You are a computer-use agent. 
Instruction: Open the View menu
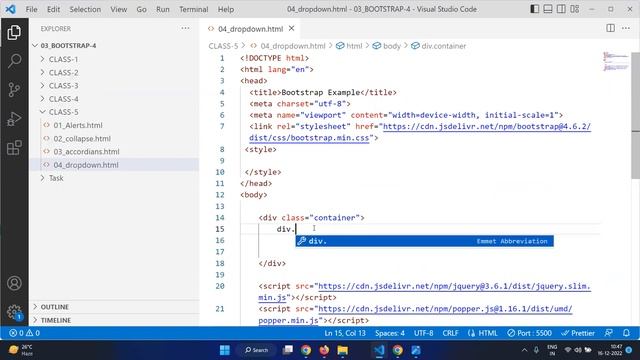coord(118,9)
